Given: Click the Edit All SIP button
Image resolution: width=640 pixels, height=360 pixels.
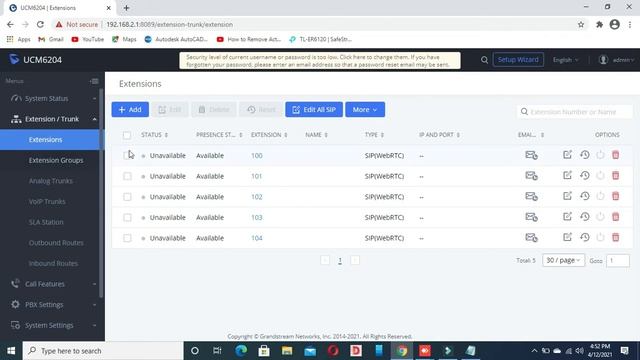Looking at the screenshot, I should 314,109.
